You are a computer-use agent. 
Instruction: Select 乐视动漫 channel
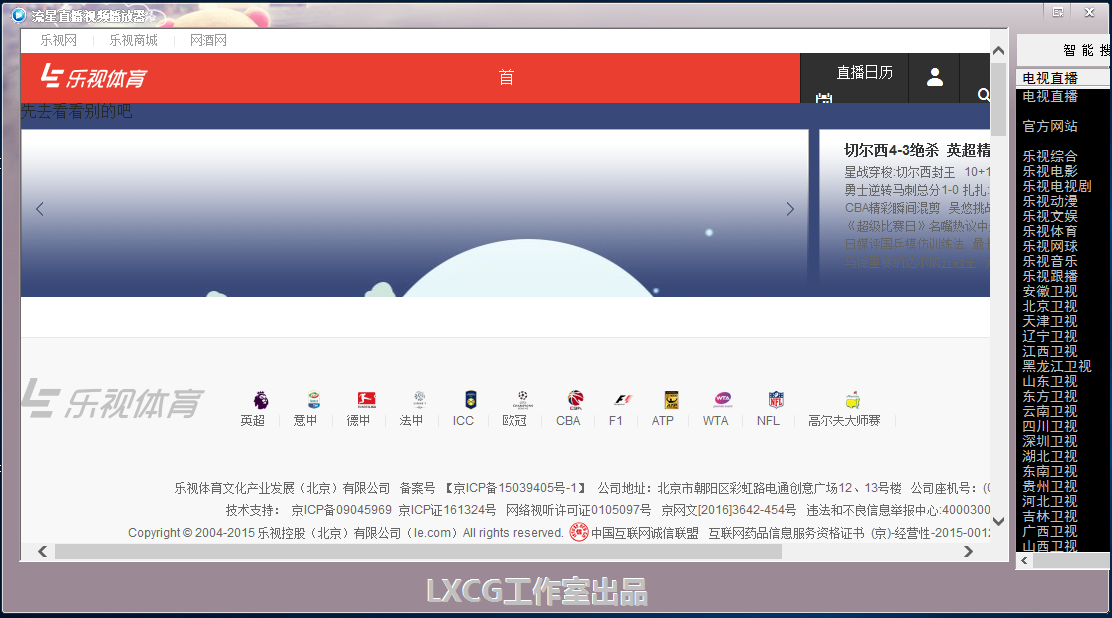click(x=1050, y=201)
